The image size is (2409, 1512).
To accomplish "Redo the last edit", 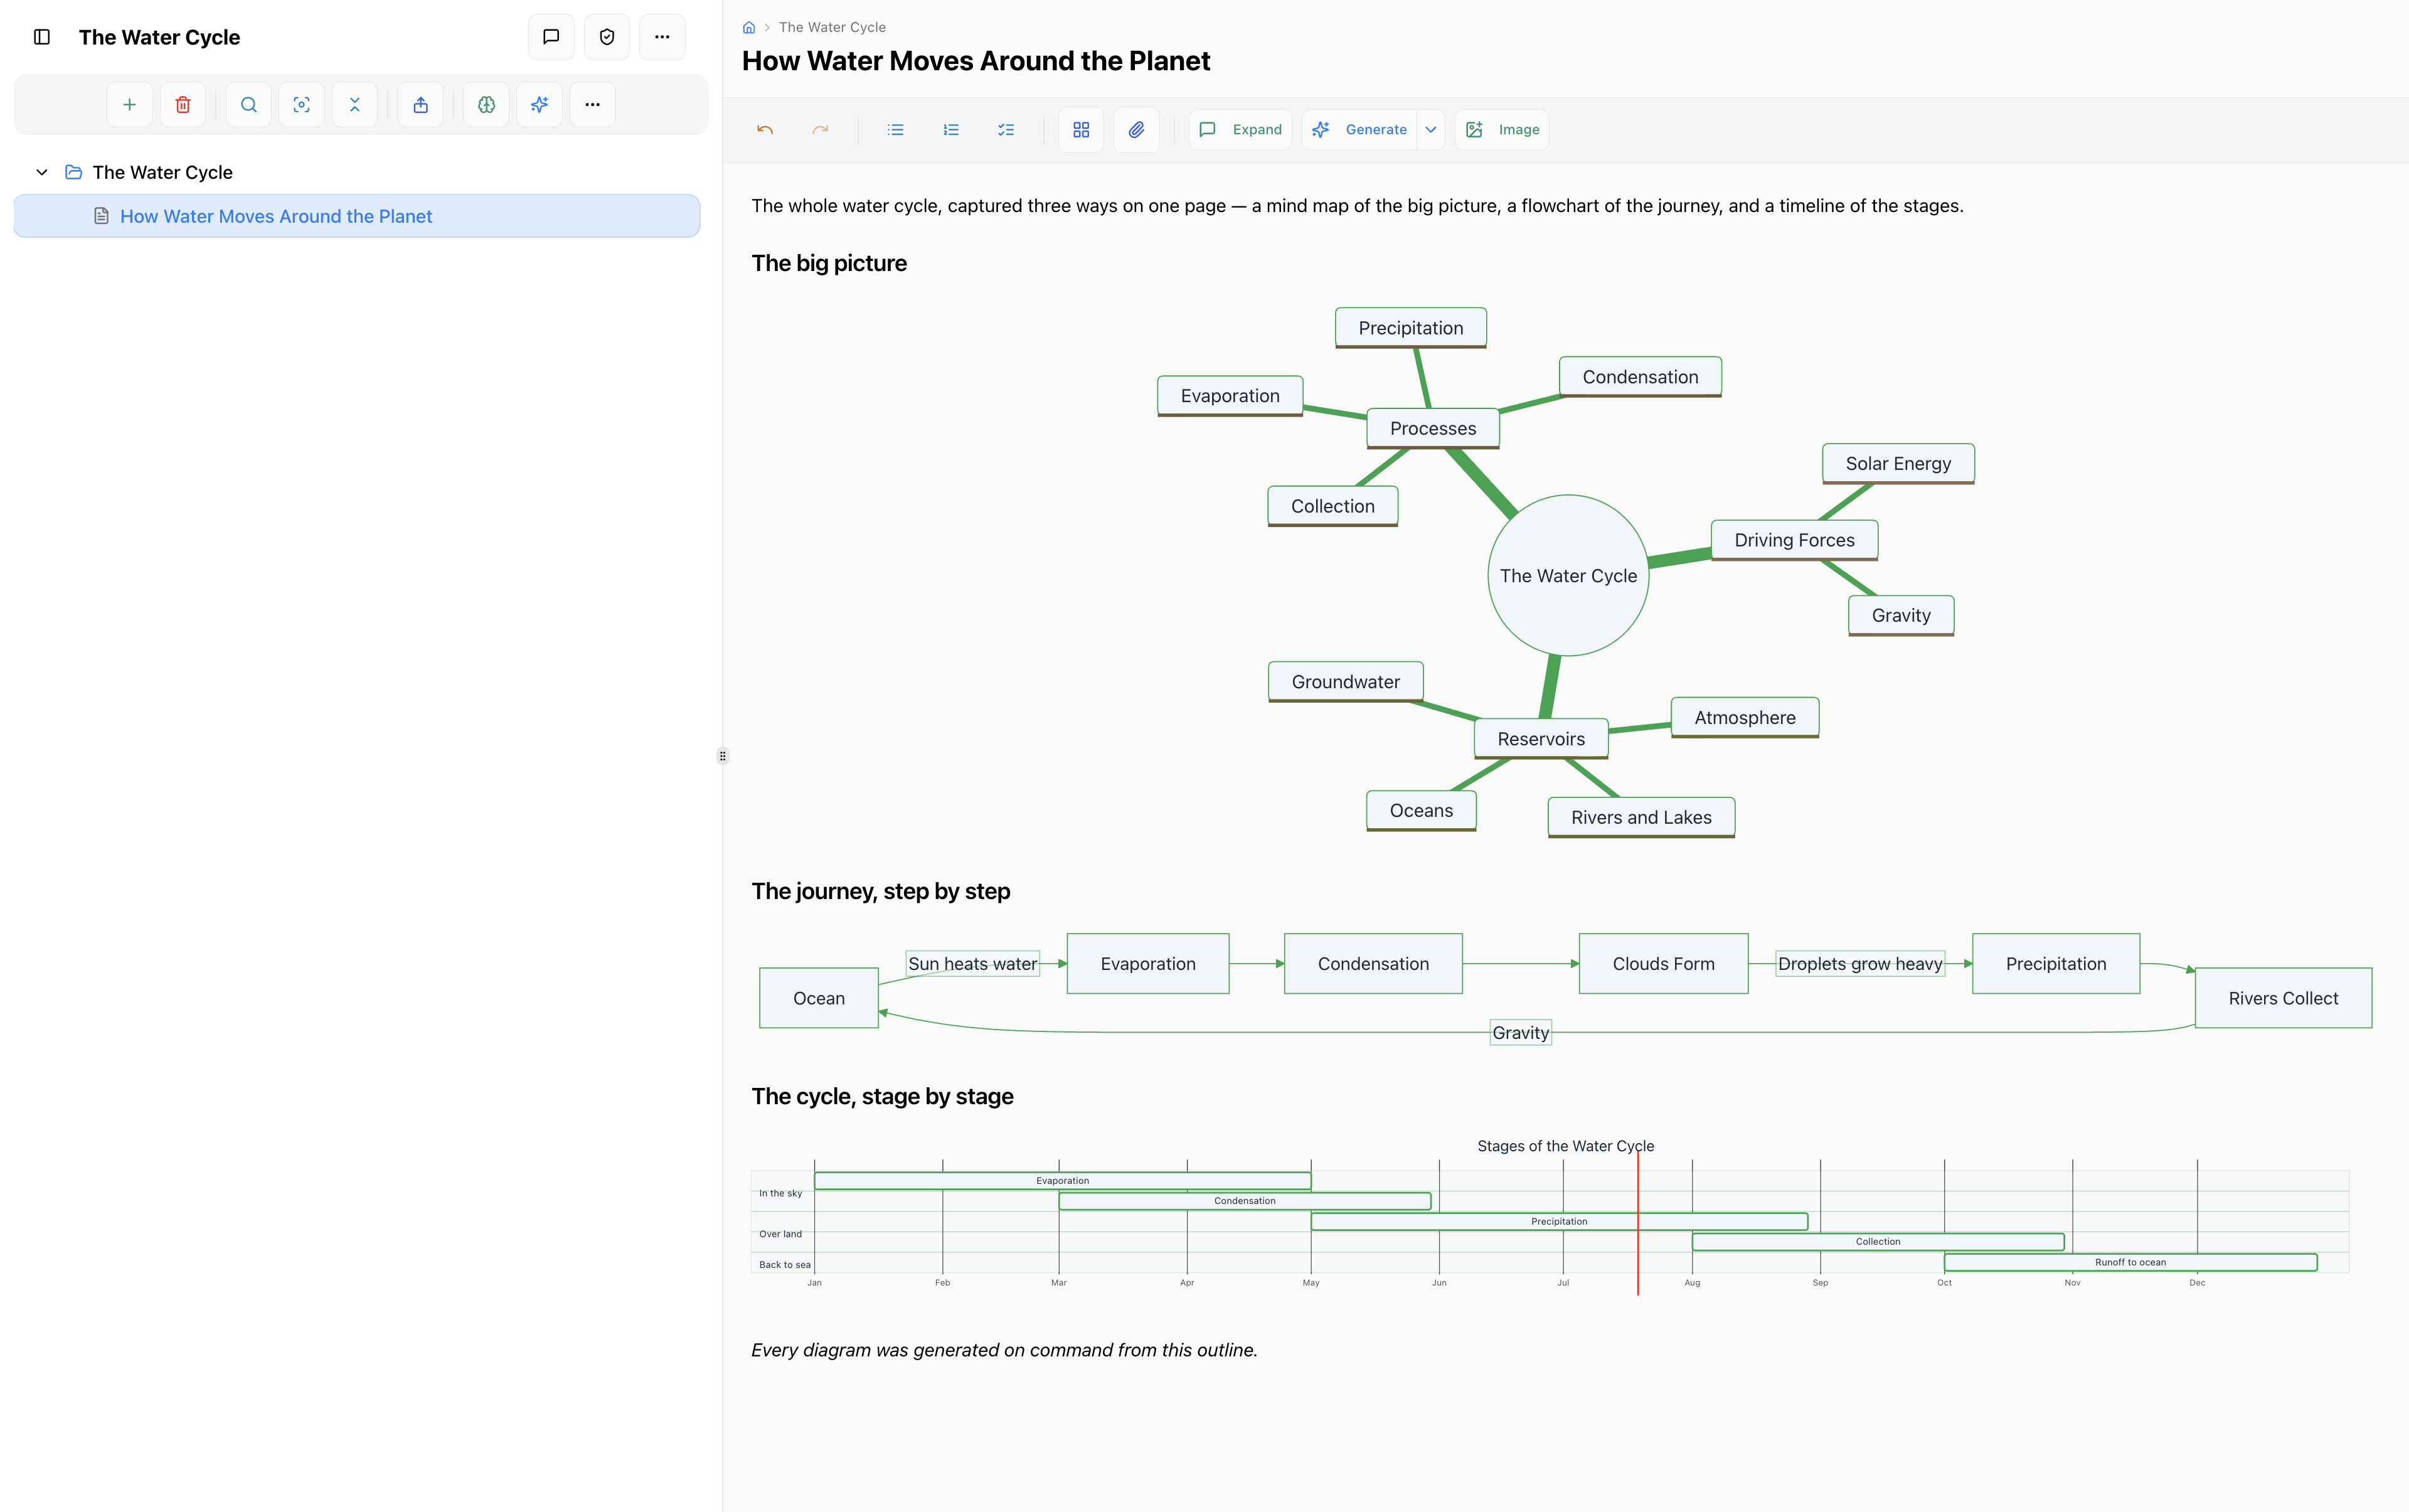I will 821,130.
